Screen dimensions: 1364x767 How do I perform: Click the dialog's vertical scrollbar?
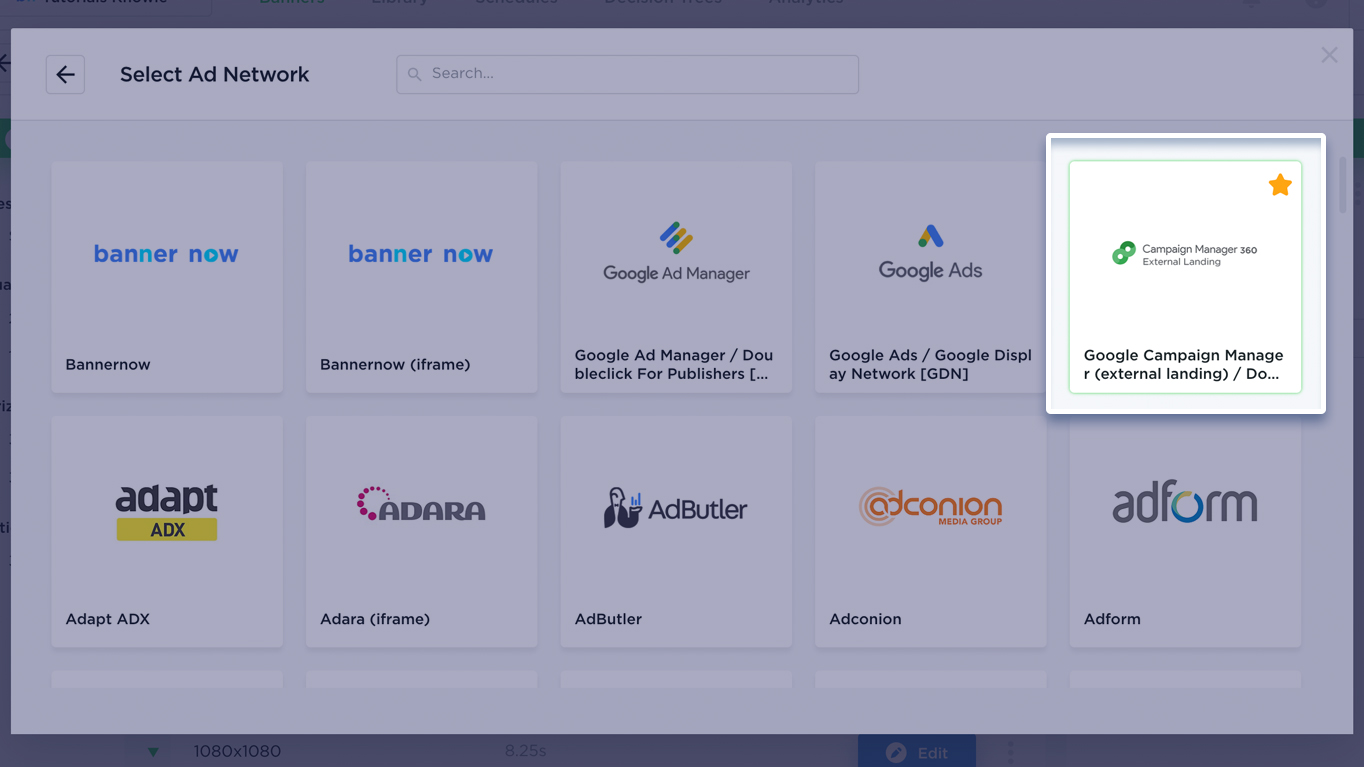point(1343,185)
